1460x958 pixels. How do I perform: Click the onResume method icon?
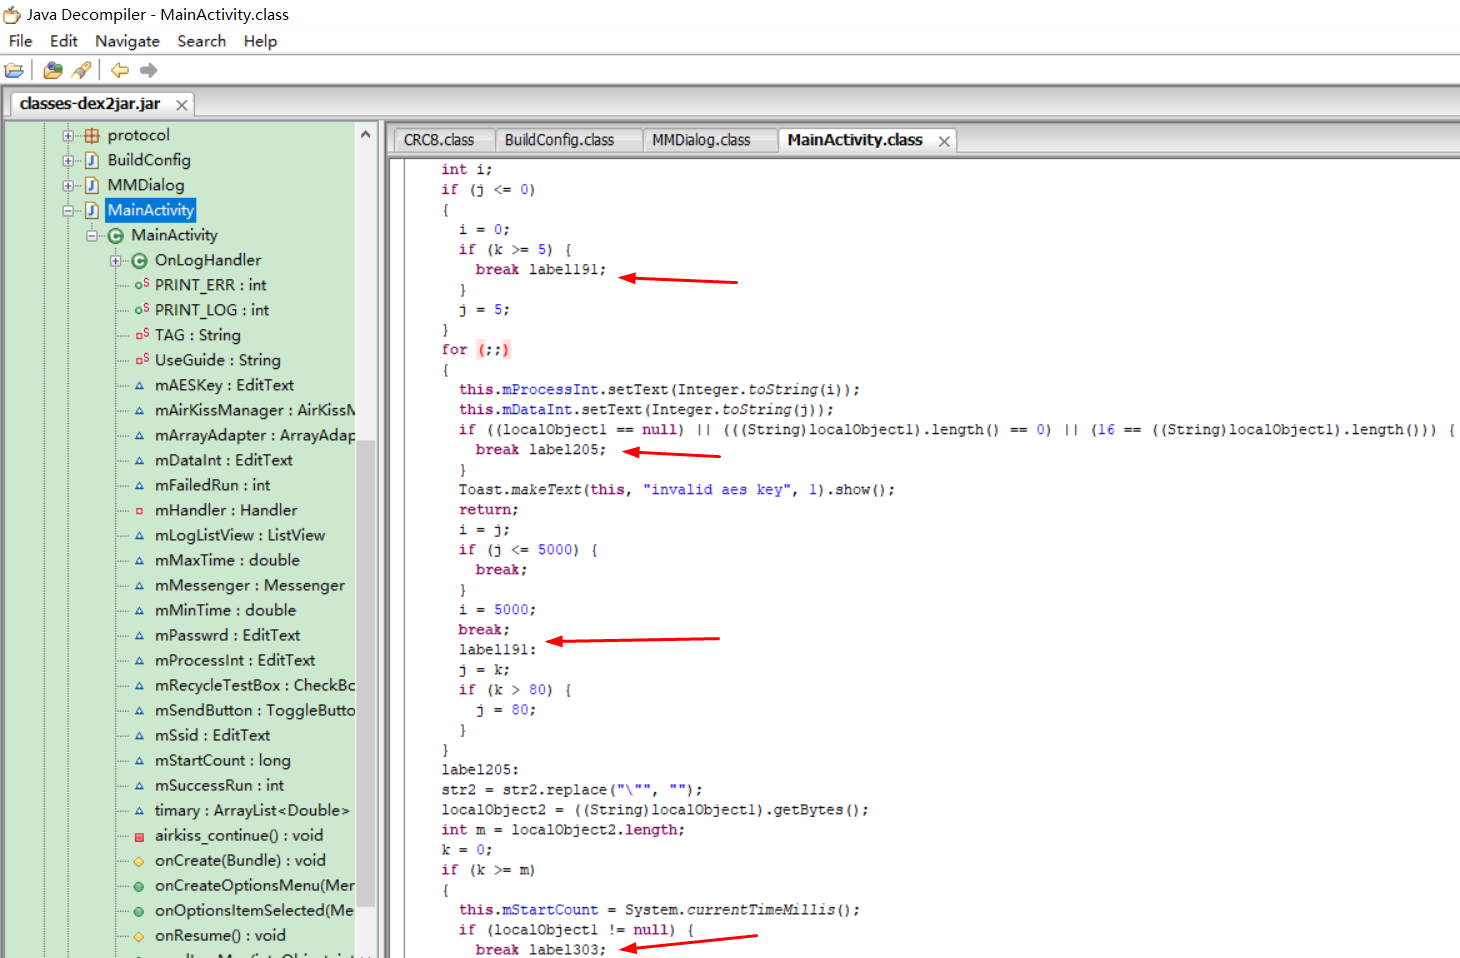point(139,936)
